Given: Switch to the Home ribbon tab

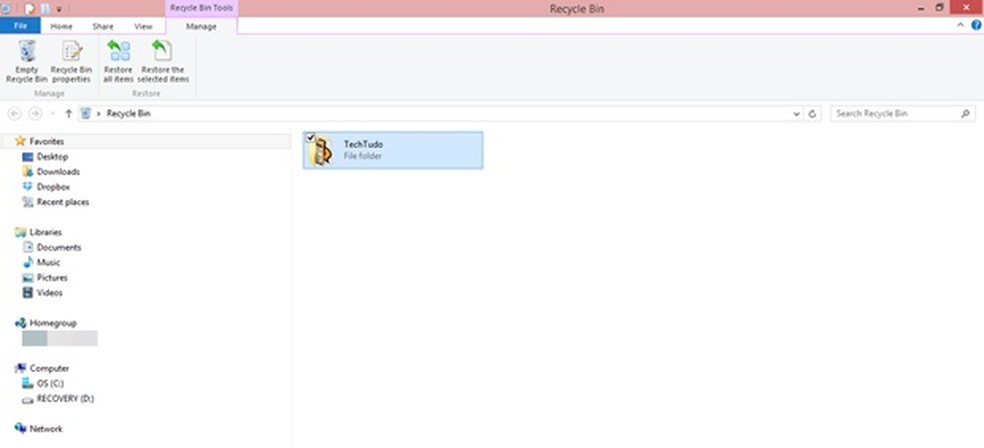Looking at the screenshot, I should pos(62,26).
